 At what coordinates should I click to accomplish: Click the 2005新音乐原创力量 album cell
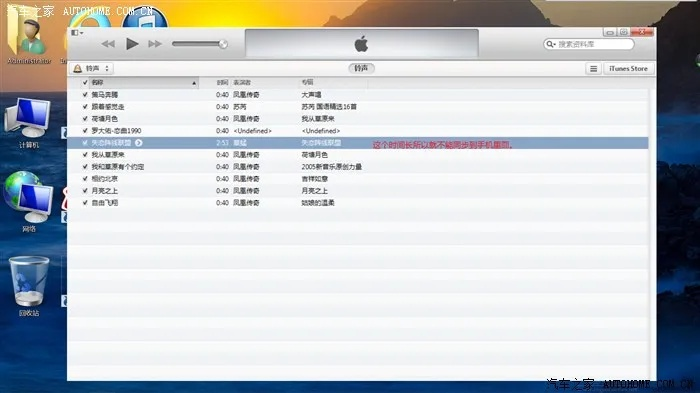coord(332,167)
